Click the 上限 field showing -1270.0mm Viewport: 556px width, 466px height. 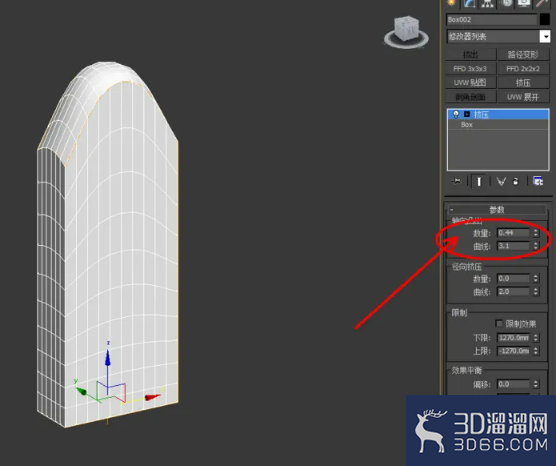[x=513, y=351]
